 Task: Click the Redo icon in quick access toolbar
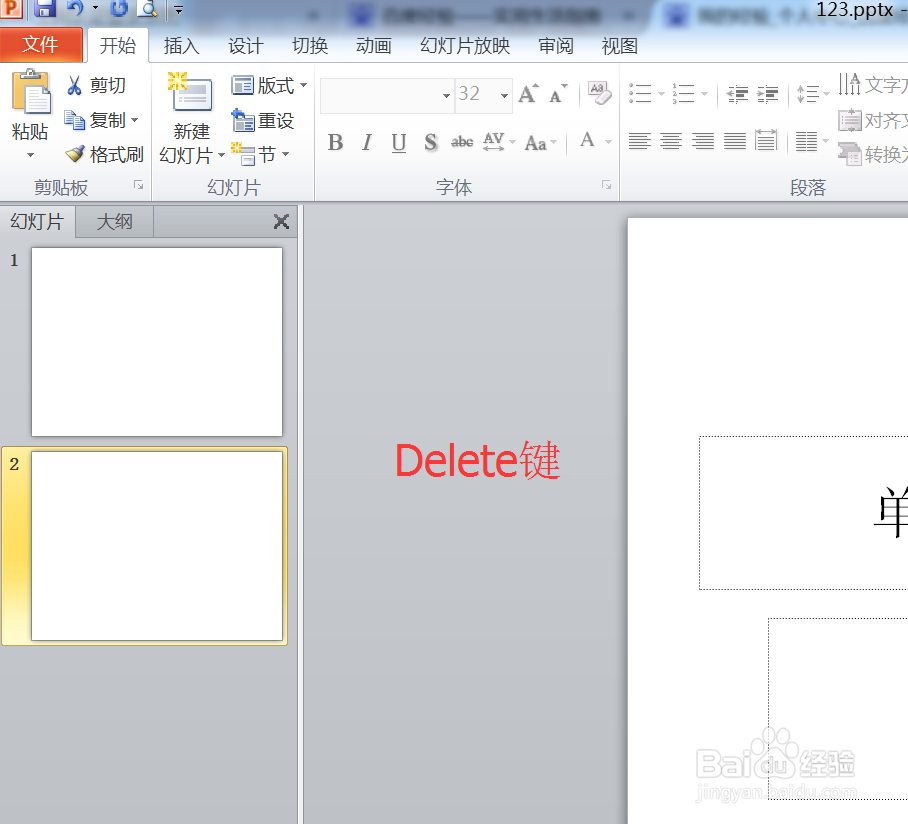pos(119,8)
